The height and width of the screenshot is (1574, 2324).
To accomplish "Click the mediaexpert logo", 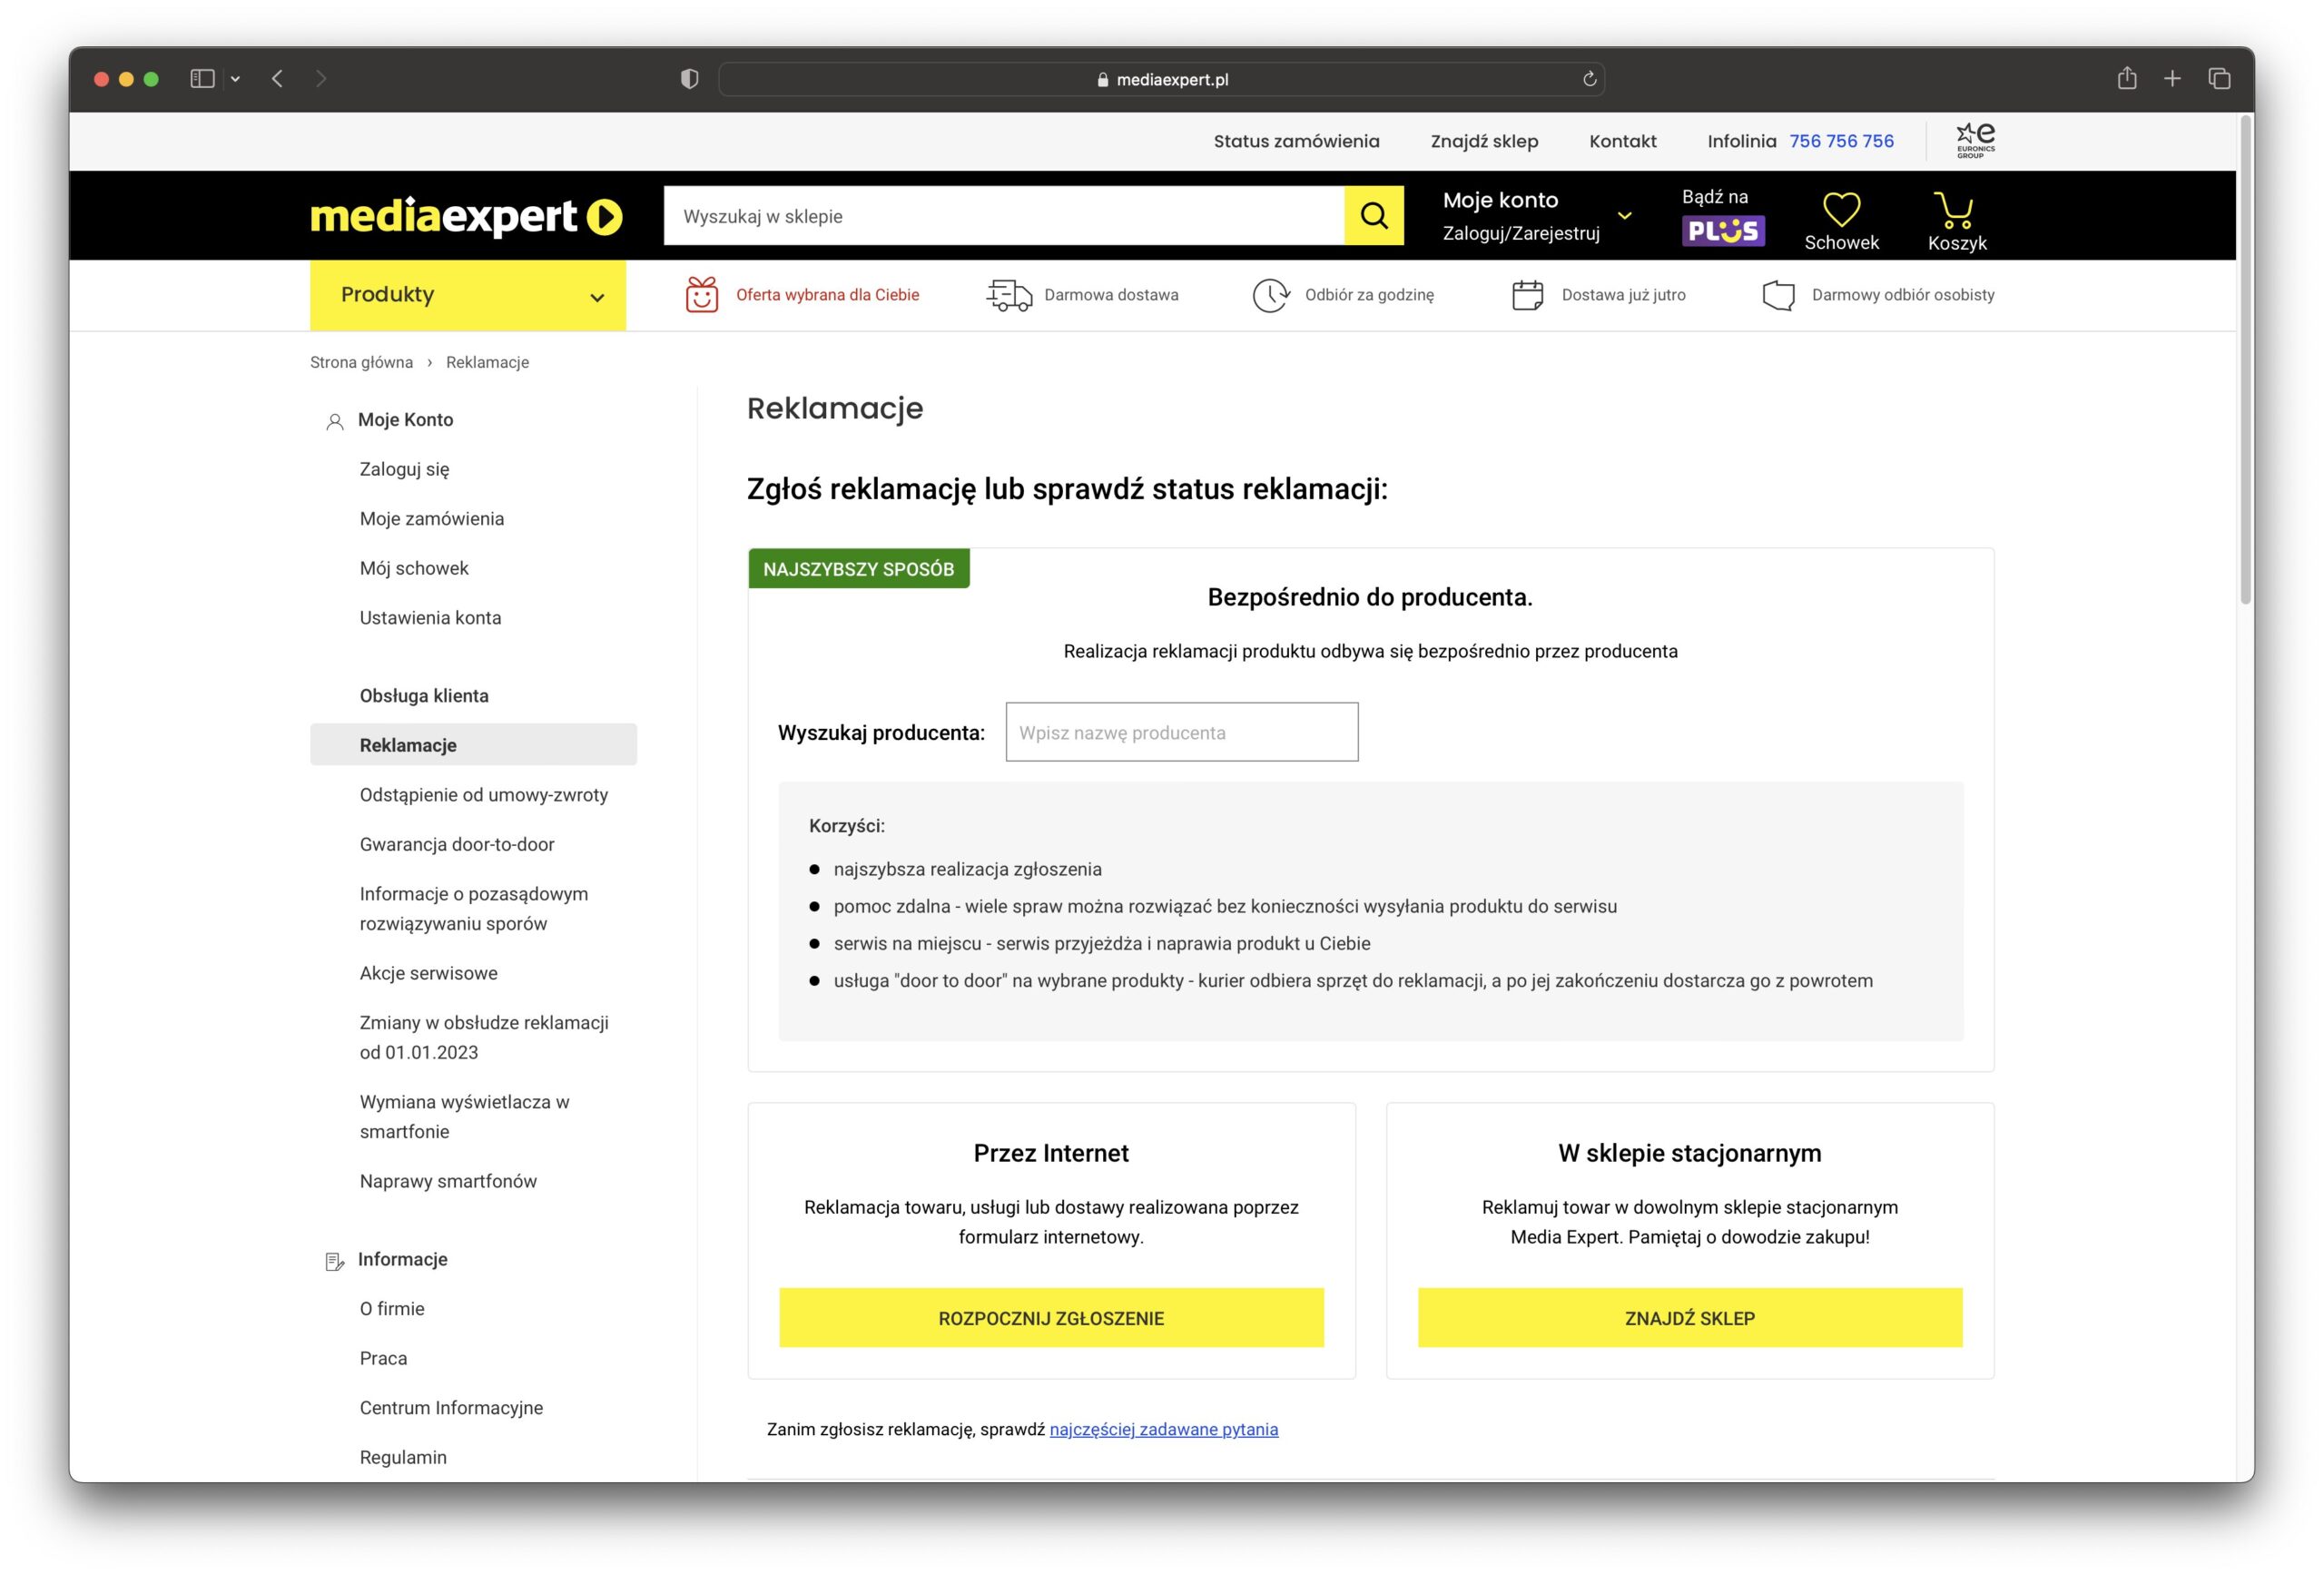I will click(466, 216).
